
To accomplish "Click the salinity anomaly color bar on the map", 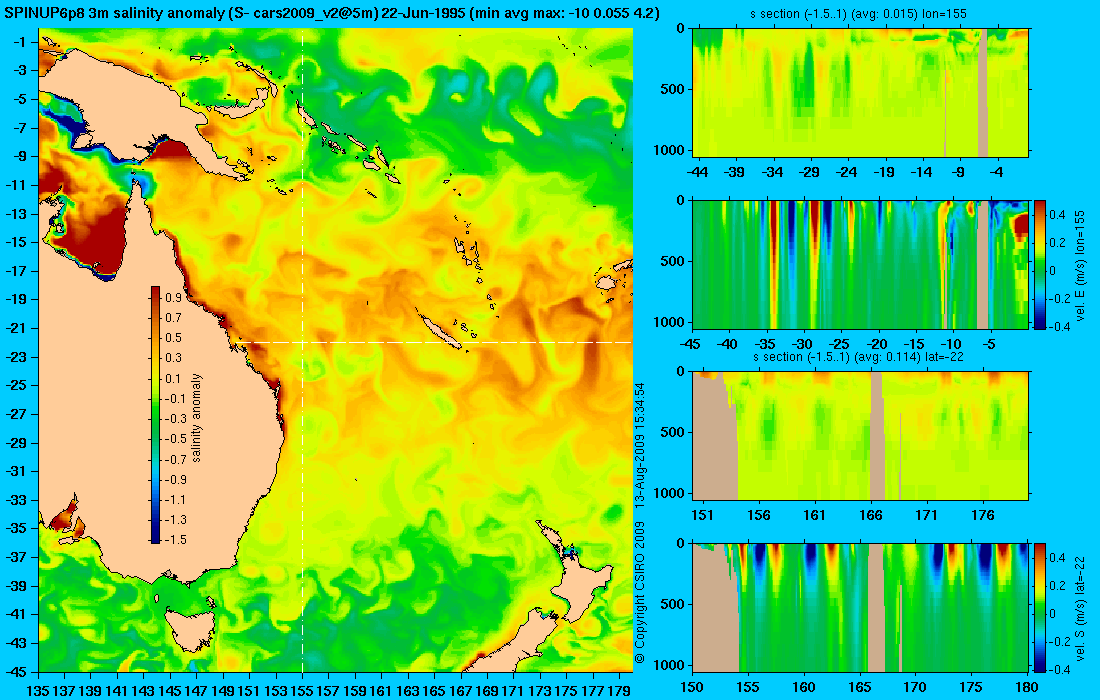I will click(x=155, y=415).
